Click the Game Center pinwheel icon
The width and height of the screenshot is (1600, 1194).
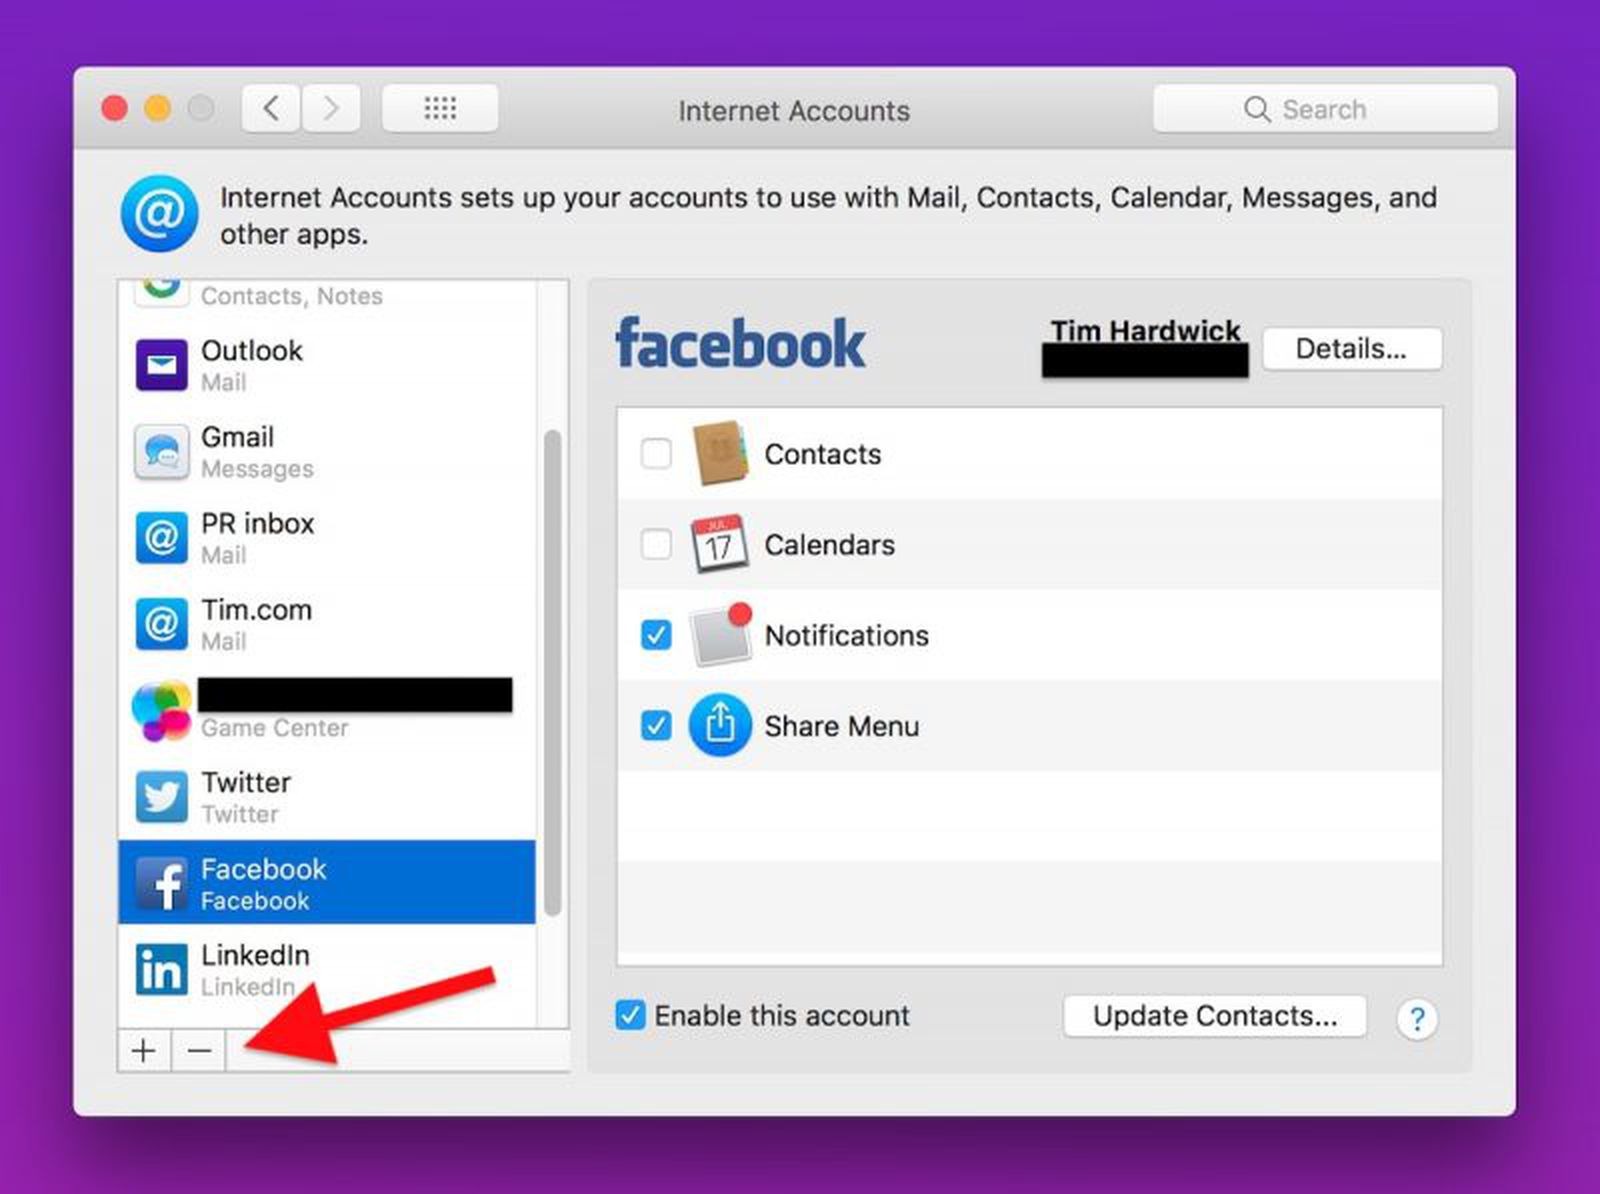click(161, 710)
